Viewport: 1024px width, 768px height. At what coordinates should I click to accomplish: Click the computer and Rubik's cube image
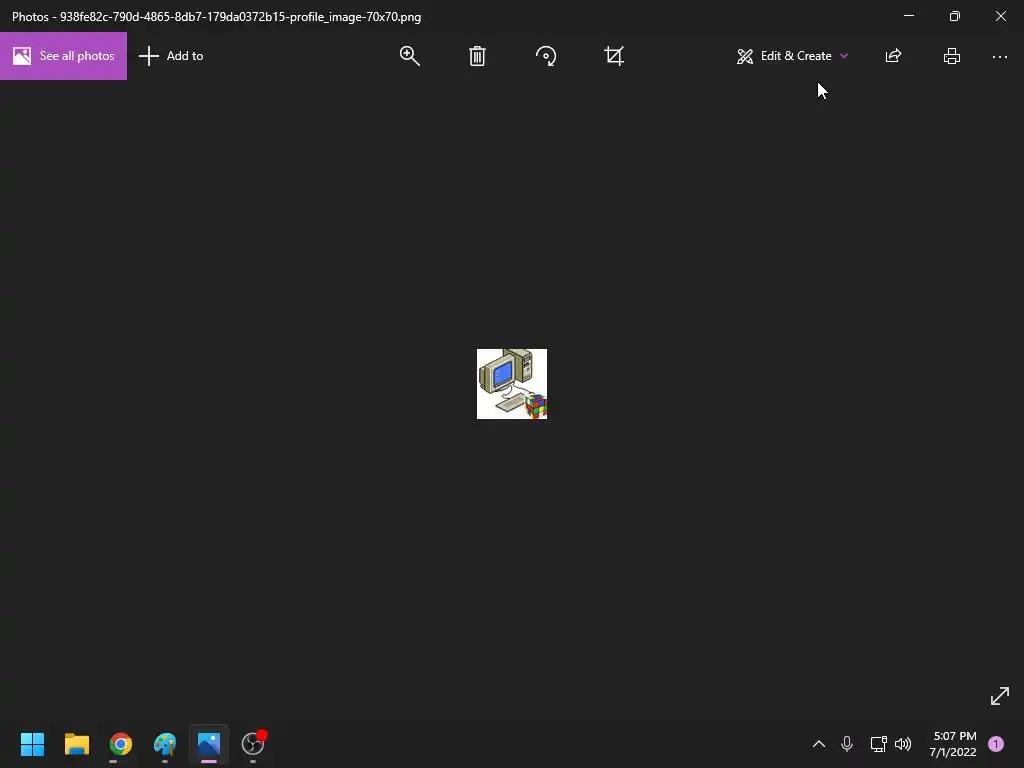[x=512, y=384]
